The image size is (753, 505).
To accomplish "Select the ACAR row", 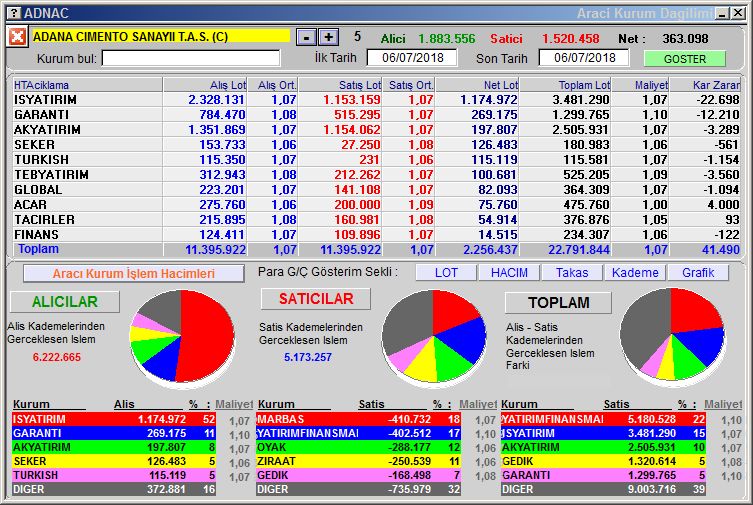I will [376, 204].
